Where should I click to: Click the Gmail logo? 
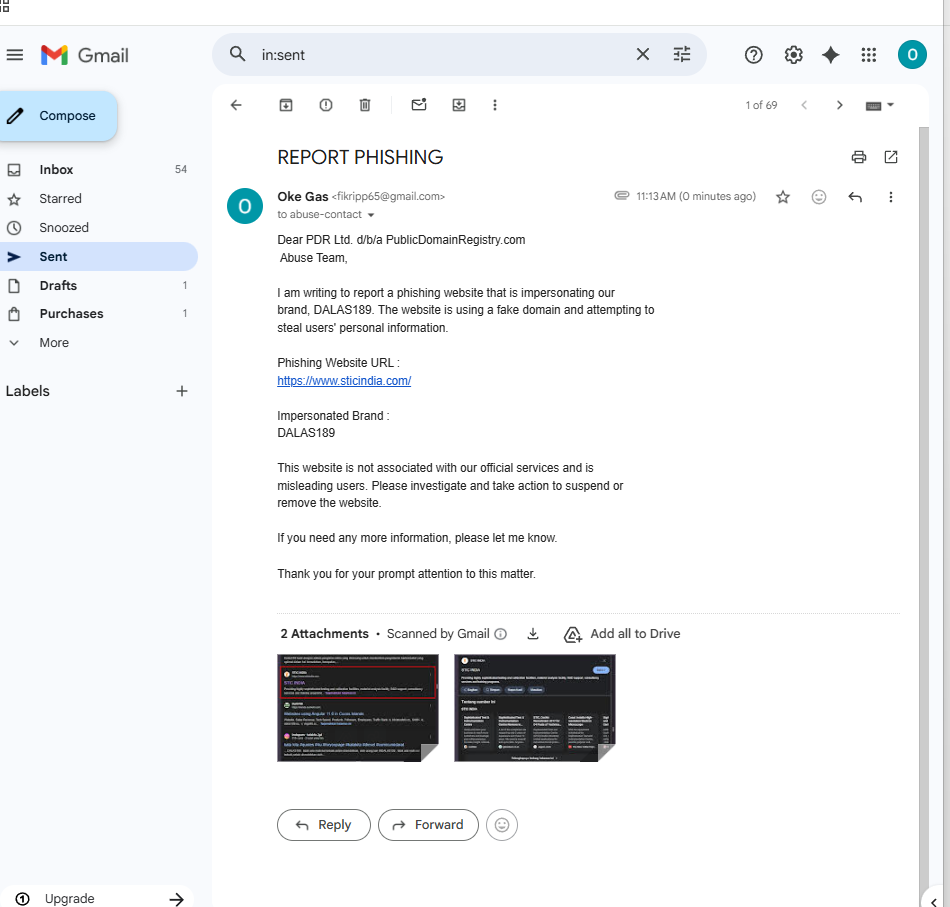(x=85, y=55)
